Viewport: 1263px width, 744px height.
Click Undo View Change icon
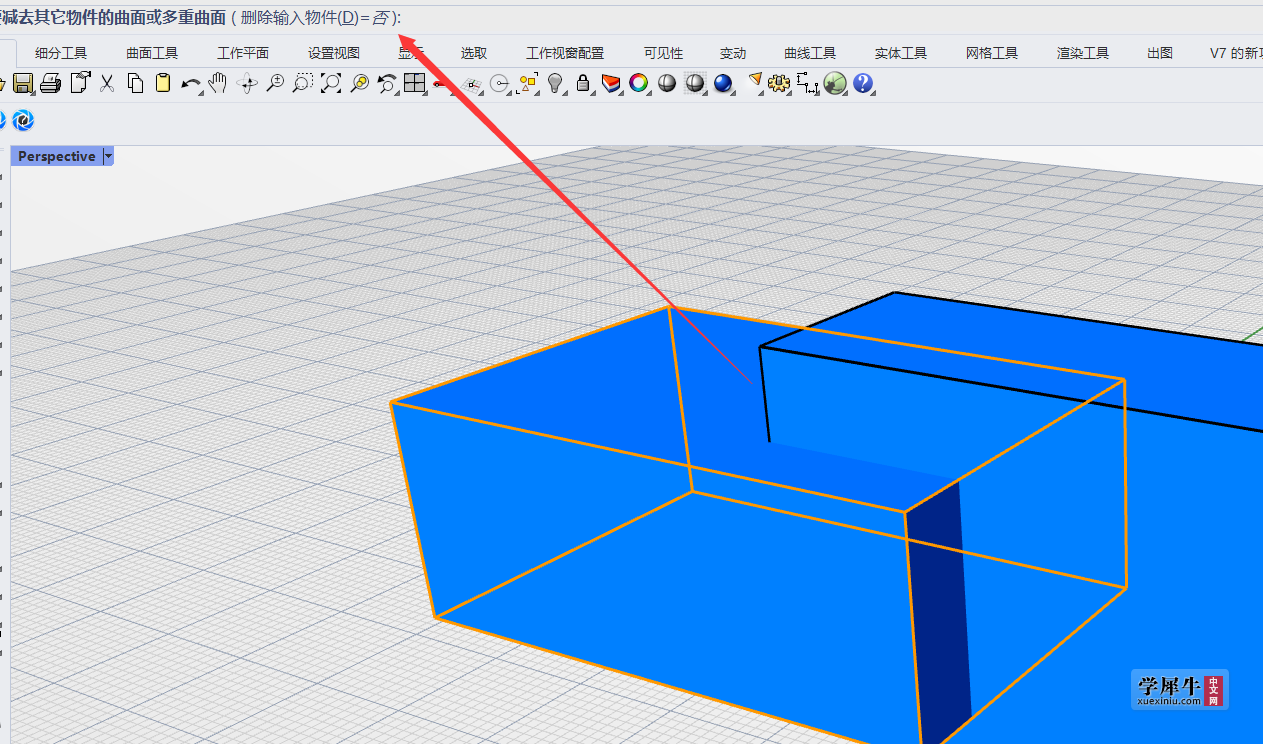click(387, 84)
